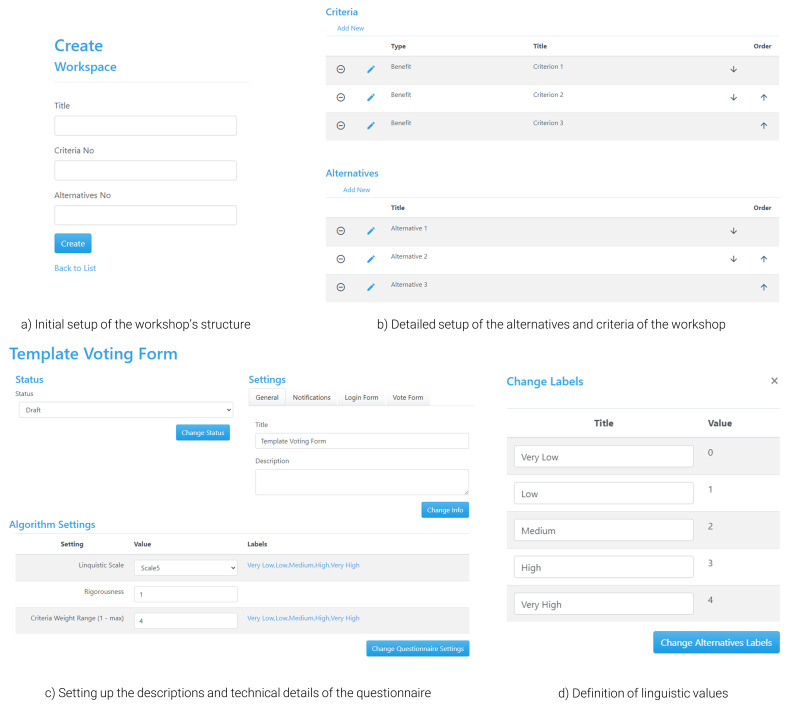Edit the High label field
The width and height of the screenshot is (788, 709).
point(604,567)
